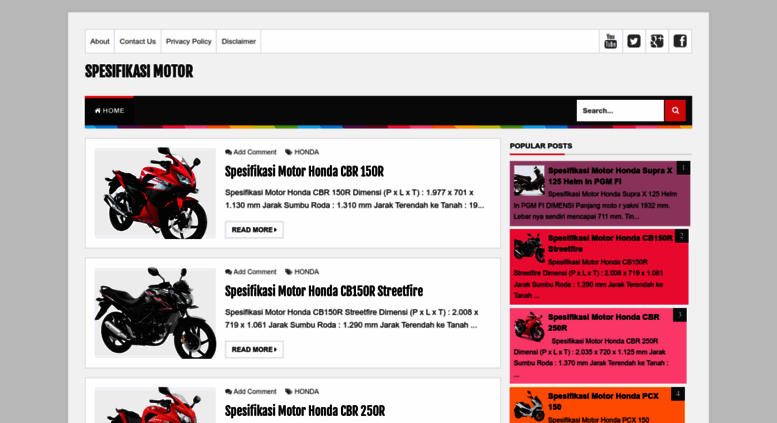The width and height of the screenshot is (777, 423).
Task: Click the CBR 150R post excerpt text
Action: pos(354,199)
